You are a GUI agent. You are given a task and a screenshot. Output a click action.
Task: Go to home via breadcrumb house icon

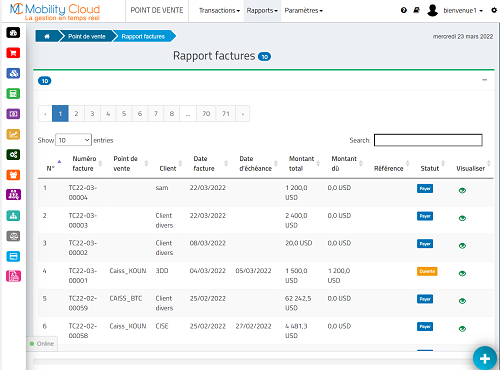[x=47, y=36]
